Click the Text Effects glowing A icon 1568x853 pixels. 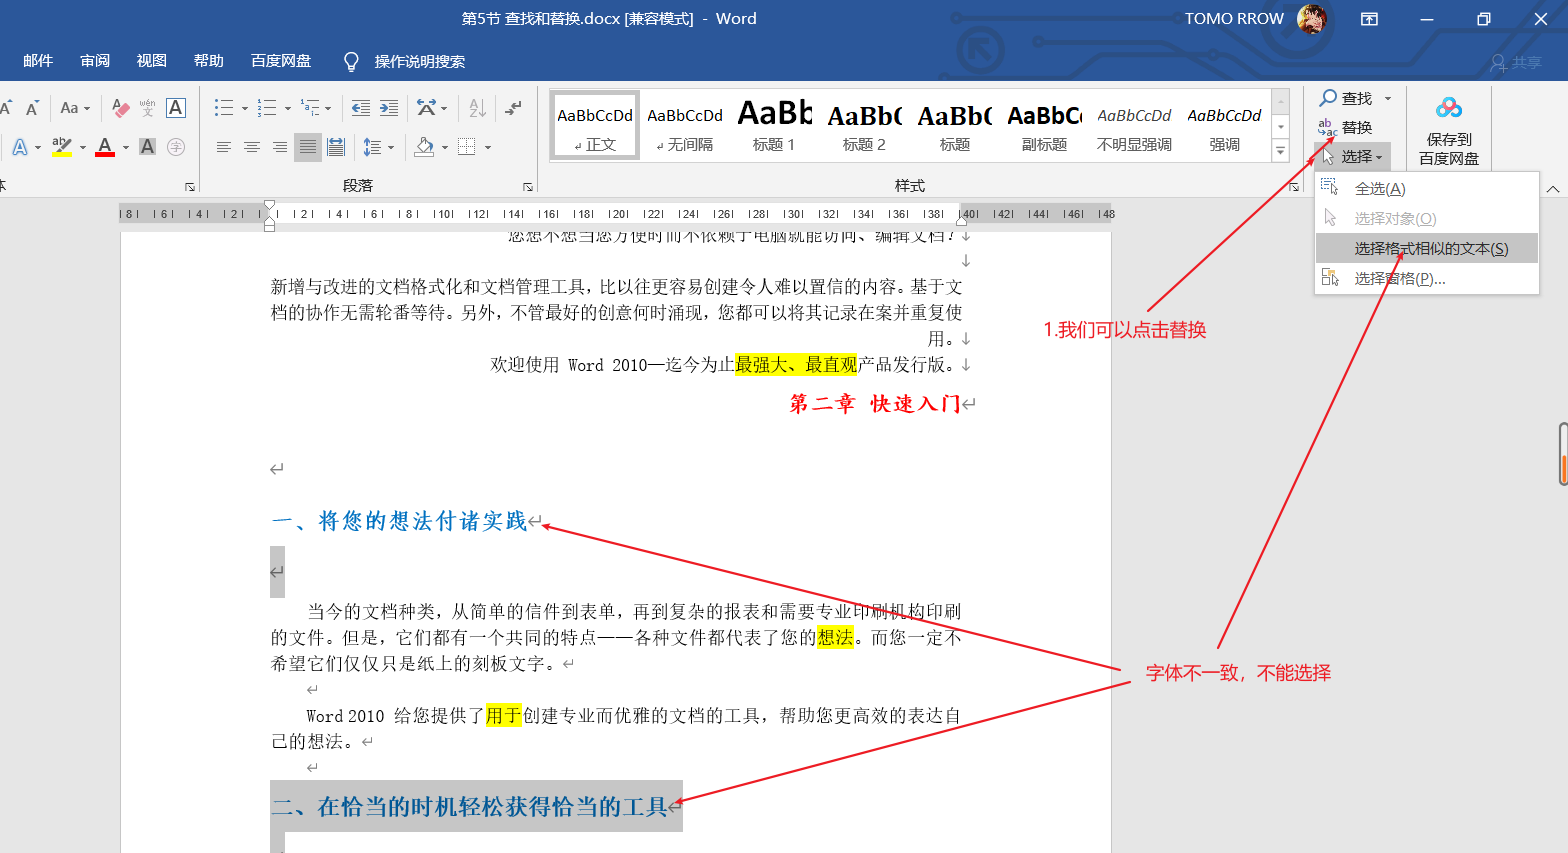[x=19, y=147]
